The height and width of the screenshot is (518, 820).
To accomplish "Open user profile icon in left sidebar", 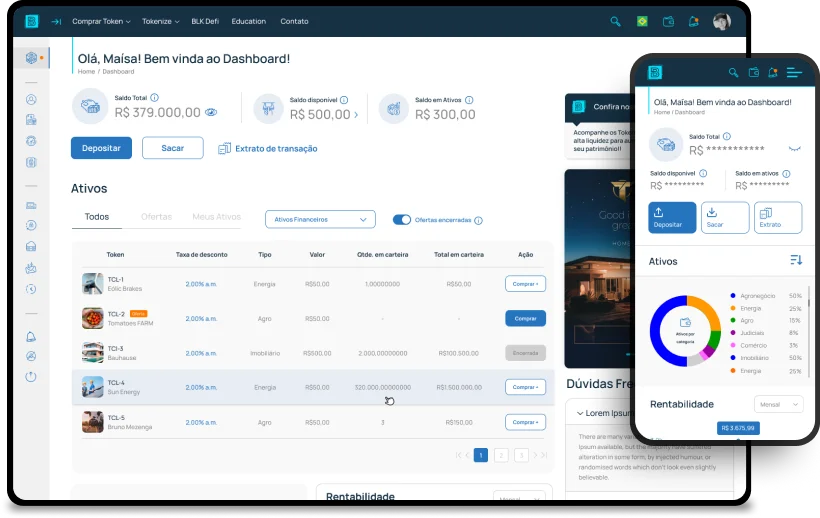I will (x=31, y=99).
